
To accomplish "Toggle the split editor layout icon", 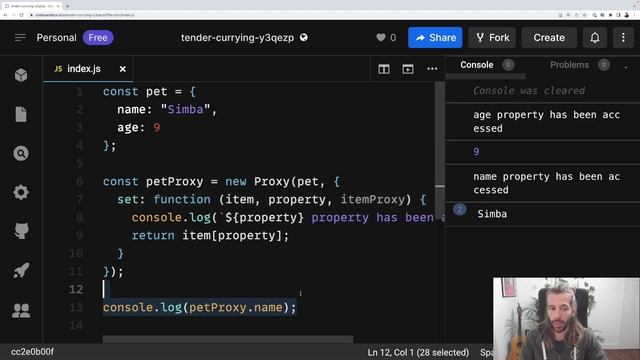I will (384, 69).
